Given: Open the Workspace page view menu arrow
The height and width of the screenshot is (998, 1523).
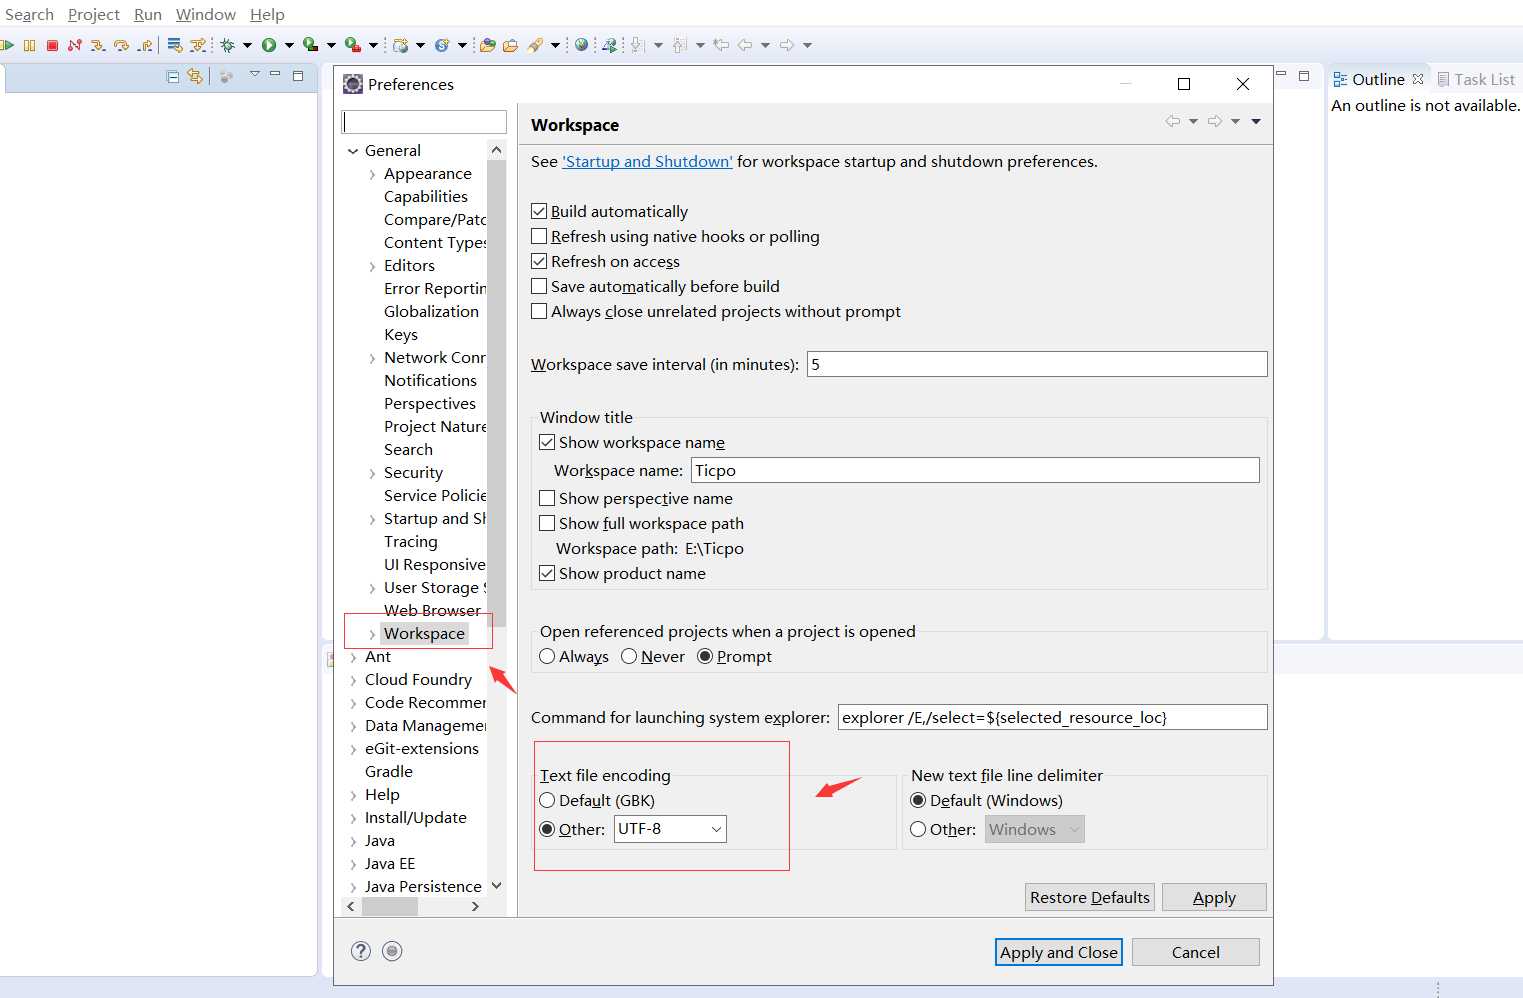Looking at the screenshot, I should (x=1256, y=122).
